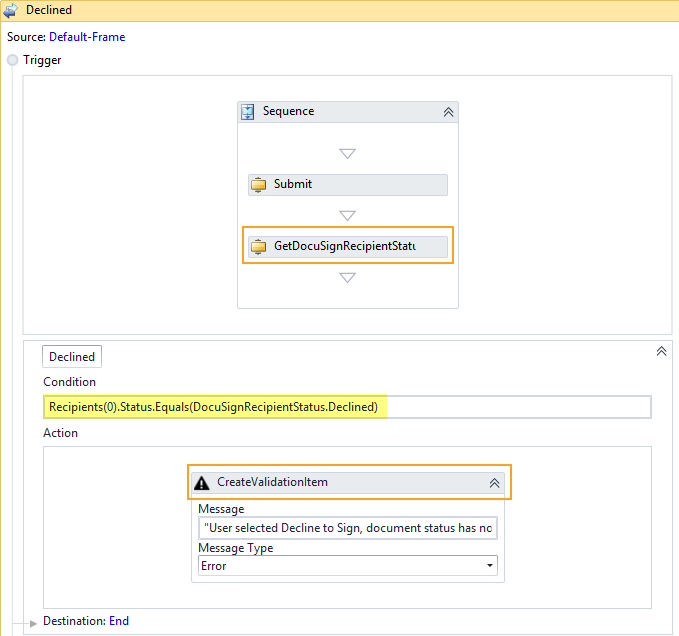Screen dimensions: 679x636
Task: Click the Sequence activity icon
Action: coord(248,112)
